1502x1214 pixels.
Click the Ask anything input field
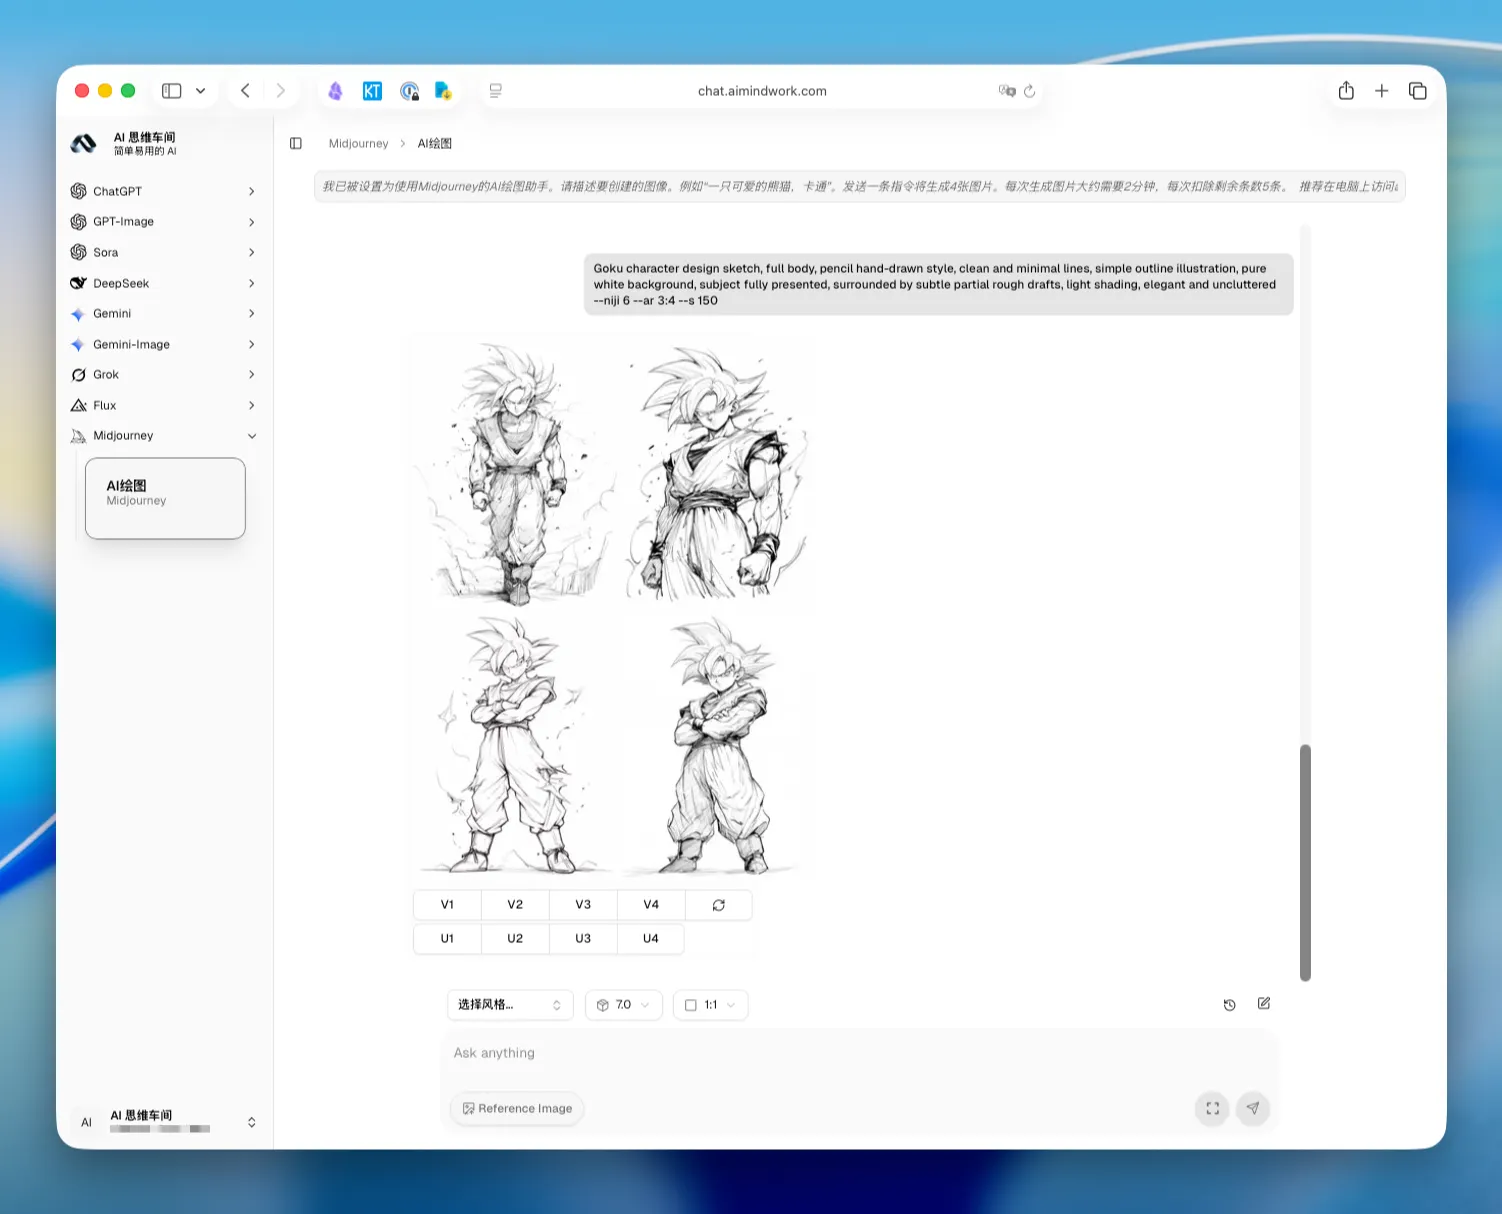pyautogui.click(x=860, y=1053)
